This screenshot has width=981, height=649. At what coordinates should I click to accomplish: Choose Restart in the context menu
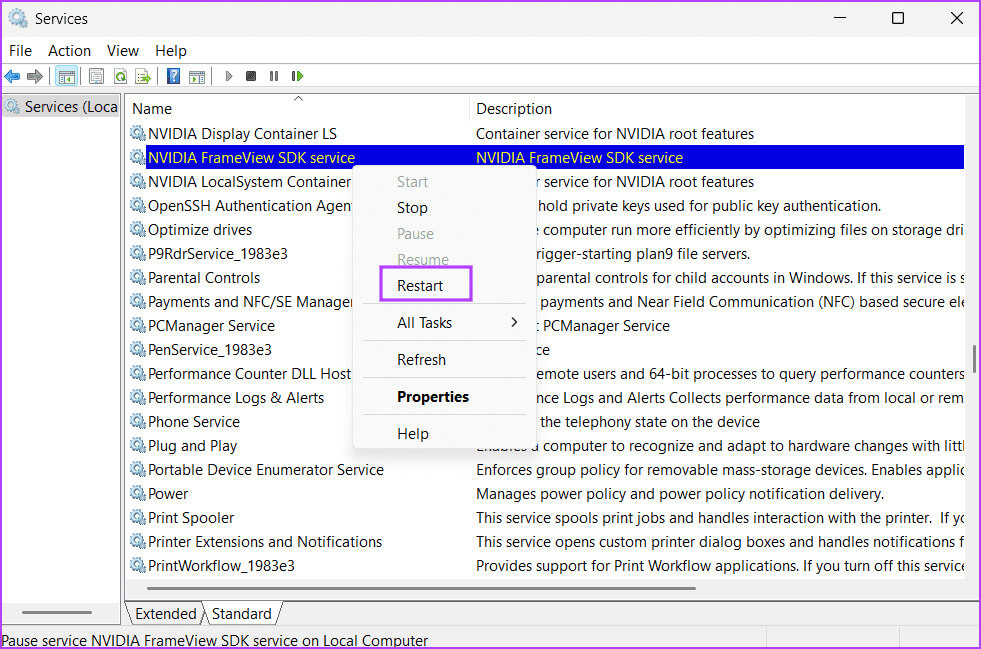tap(420, 286)
